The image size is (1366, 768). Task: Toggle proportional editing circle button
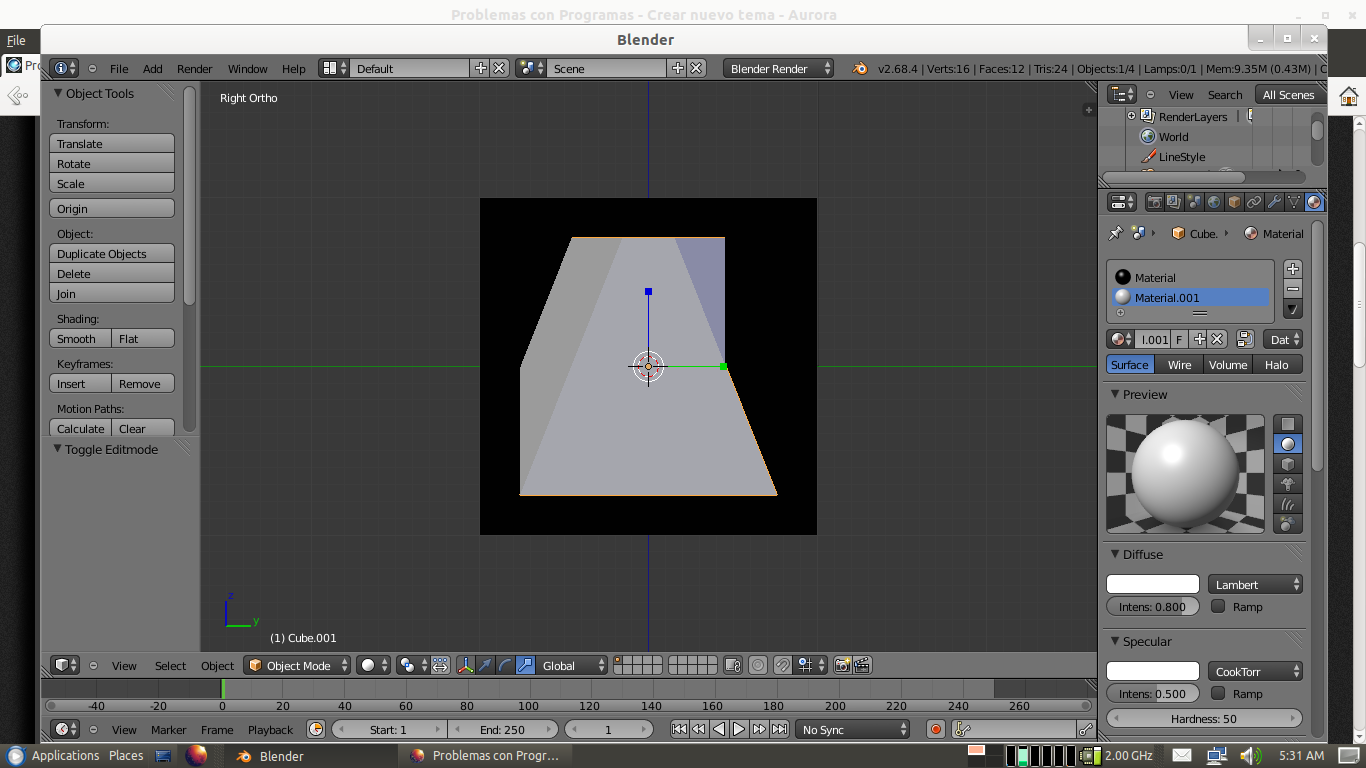coord(758,665)
